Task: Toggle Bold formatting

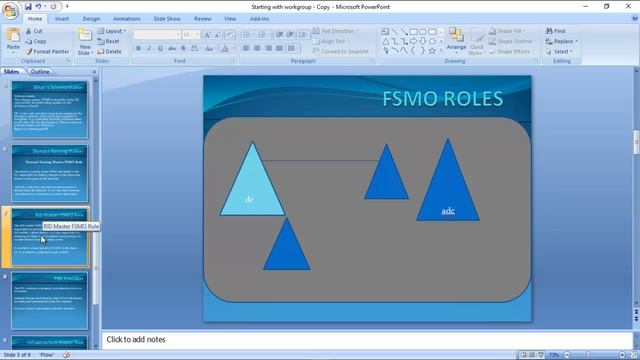Action: tap(138, 49)
